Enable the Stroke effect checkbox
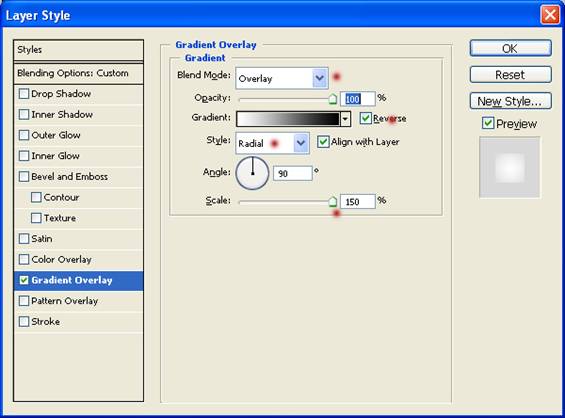 tap(24, 321)
